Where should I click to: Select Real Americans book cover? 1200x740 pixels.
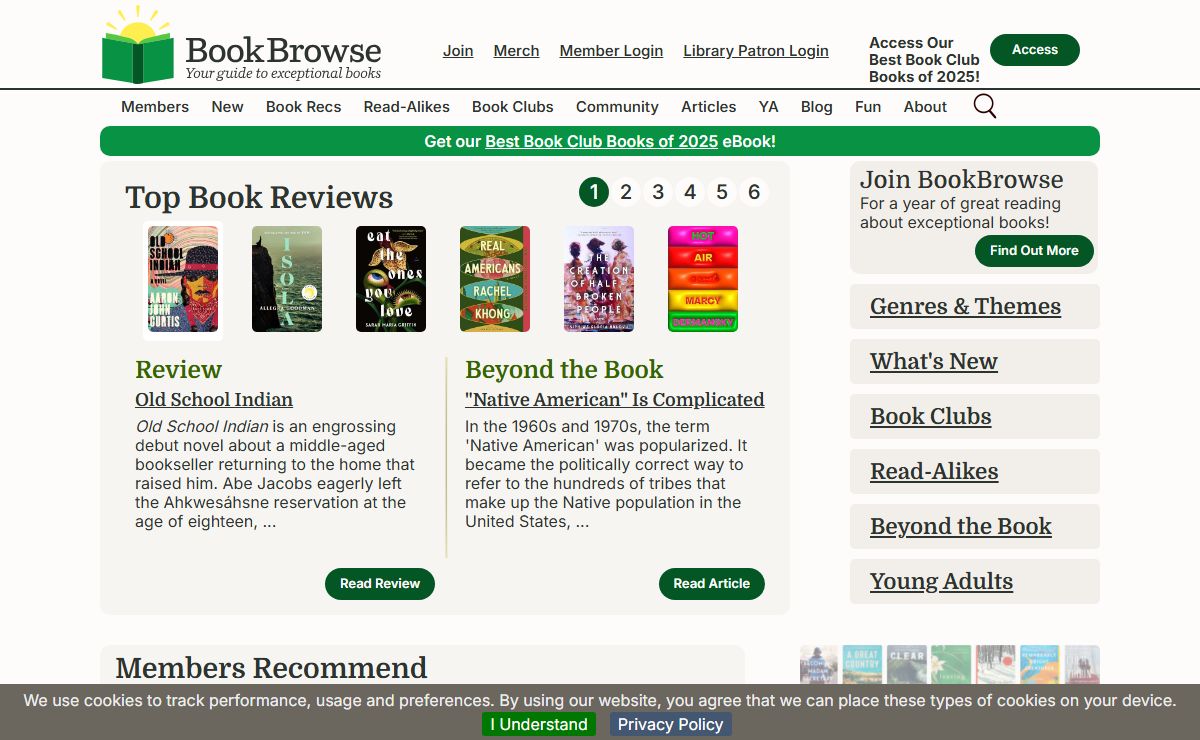(x=495, y=279)
